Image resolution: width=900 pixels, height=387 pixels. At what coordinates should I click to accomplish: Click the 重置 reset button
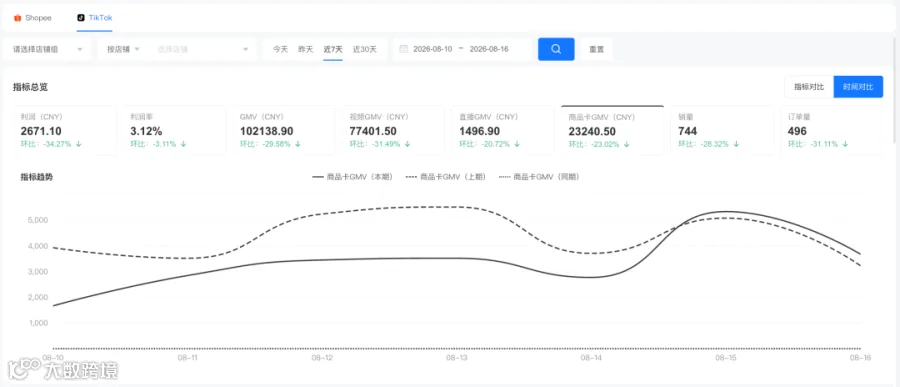point(596,49)
